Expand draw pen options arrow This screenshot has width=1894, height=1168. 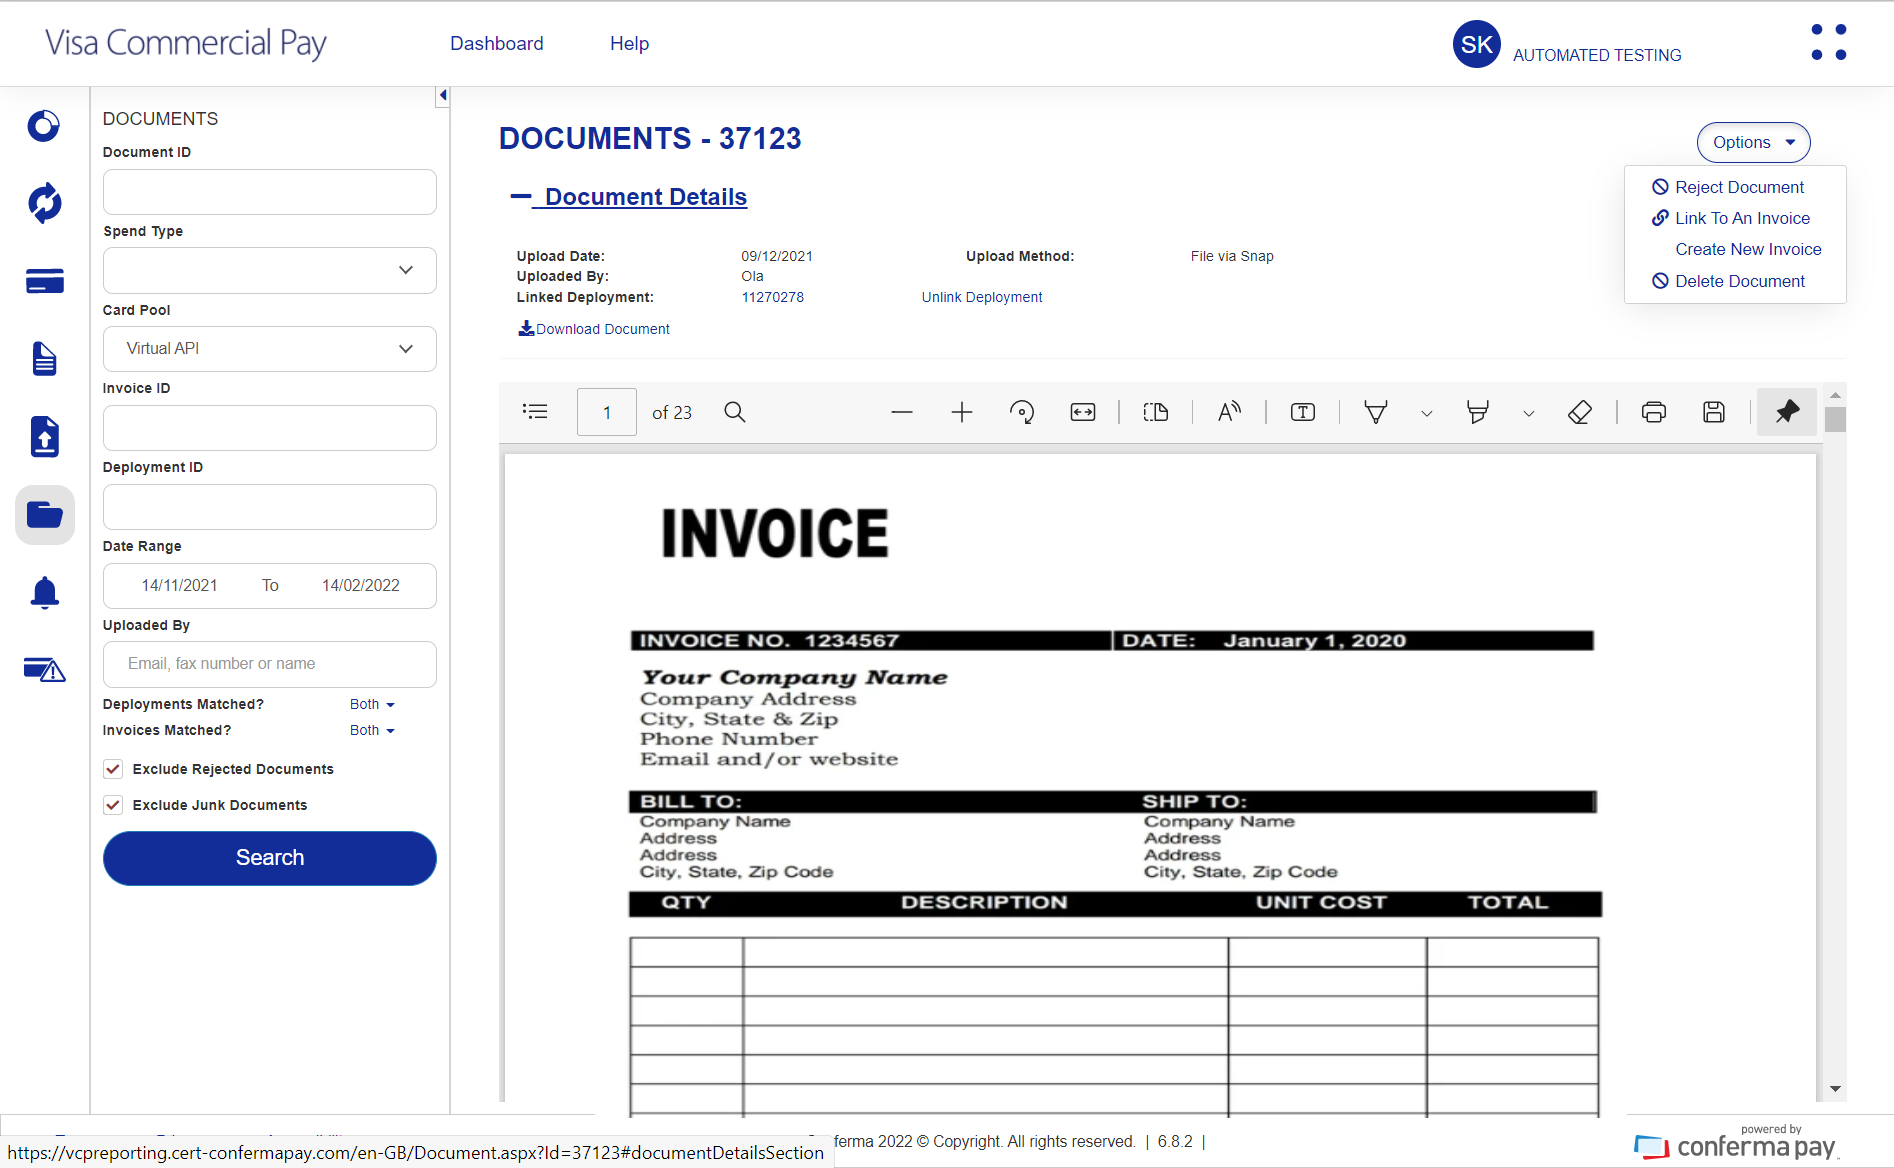tap(1427, 413)
